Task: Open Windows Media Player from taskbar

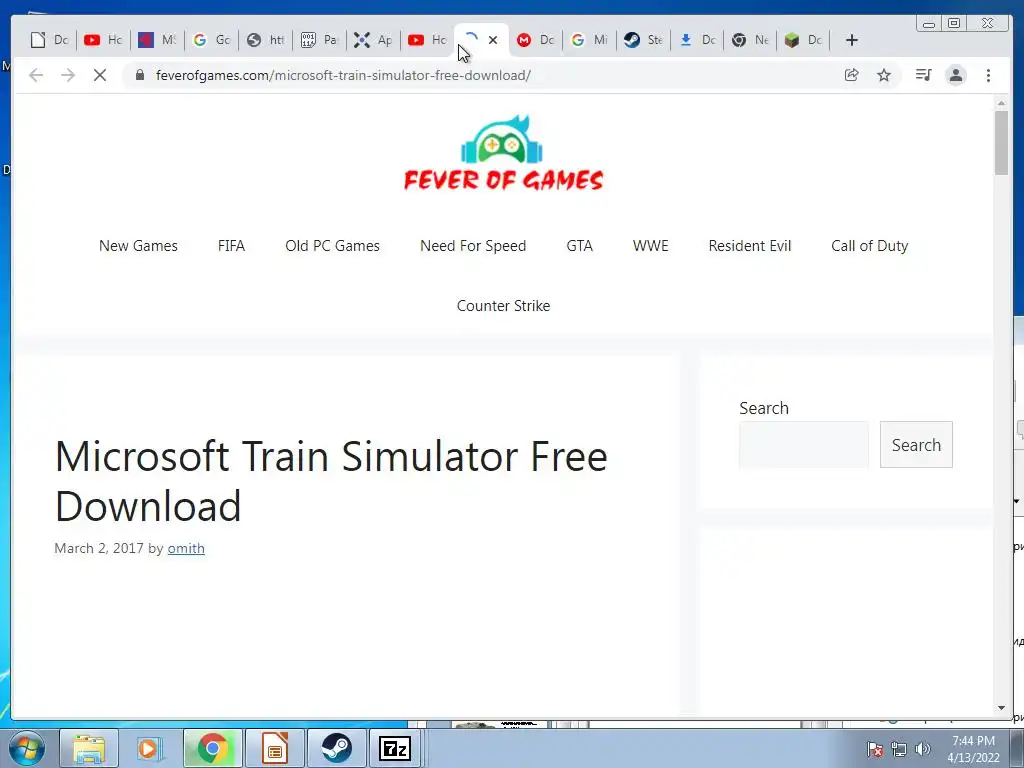Action: pos(149,748)
